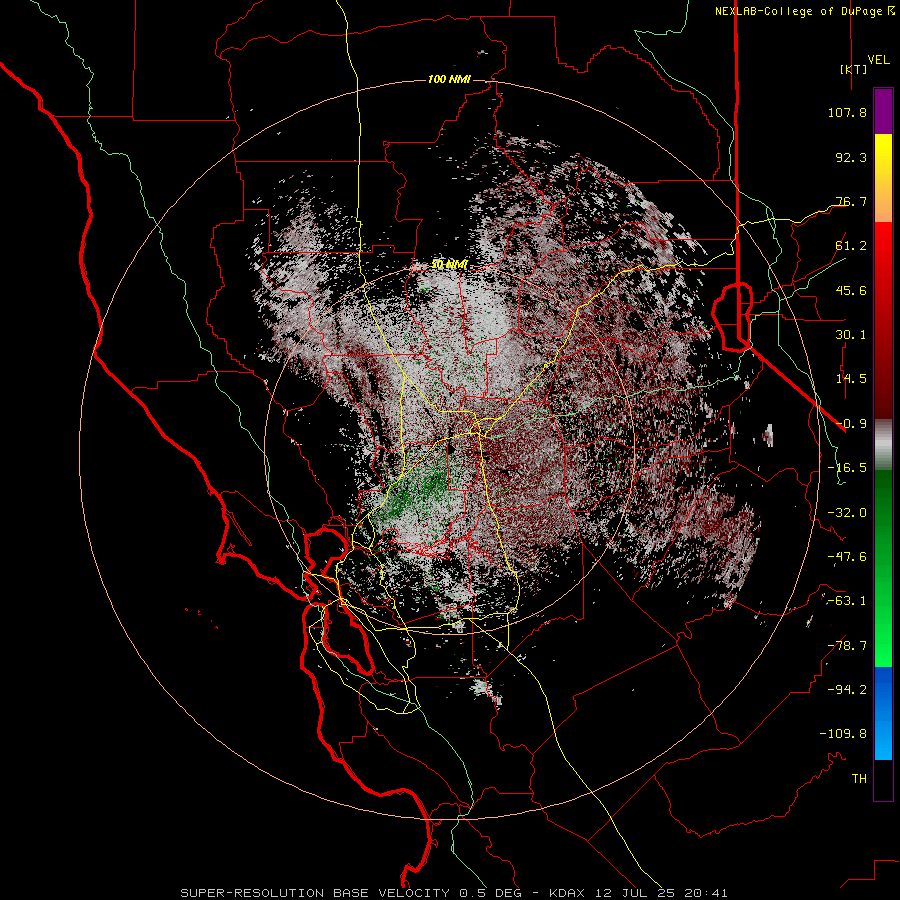Click the thick red Lake Tahoe outline

coord(732,316)
